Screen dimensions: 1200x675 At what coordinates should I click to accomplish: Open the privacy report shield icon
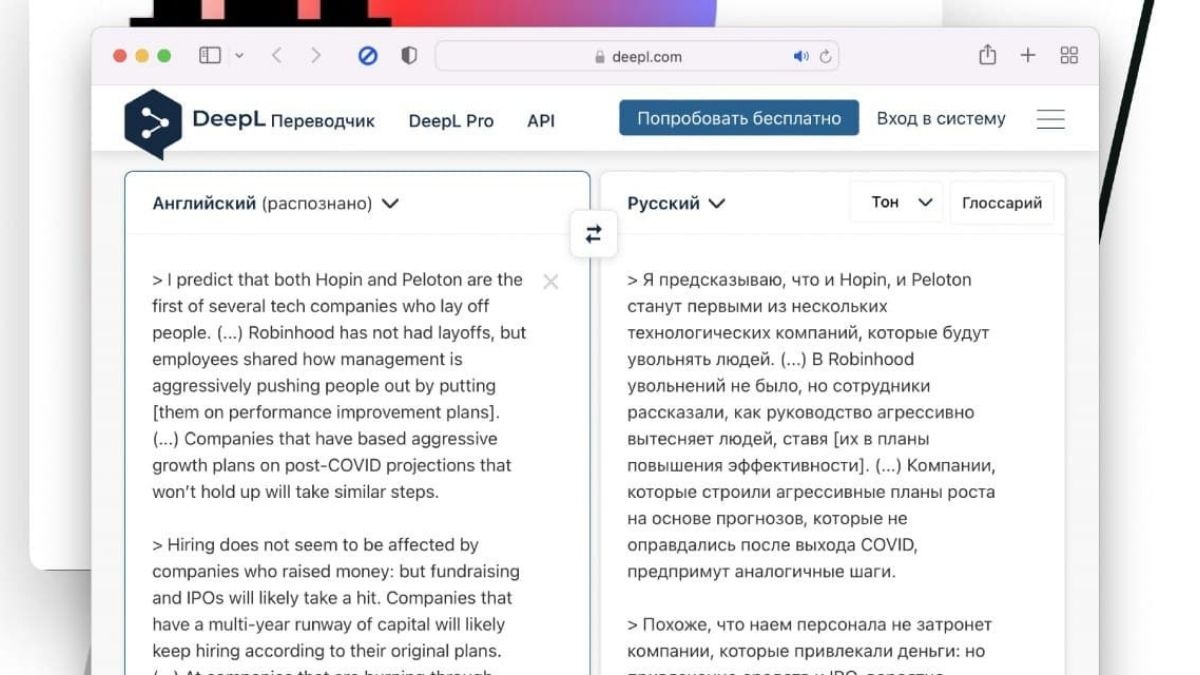click(409, 56)
